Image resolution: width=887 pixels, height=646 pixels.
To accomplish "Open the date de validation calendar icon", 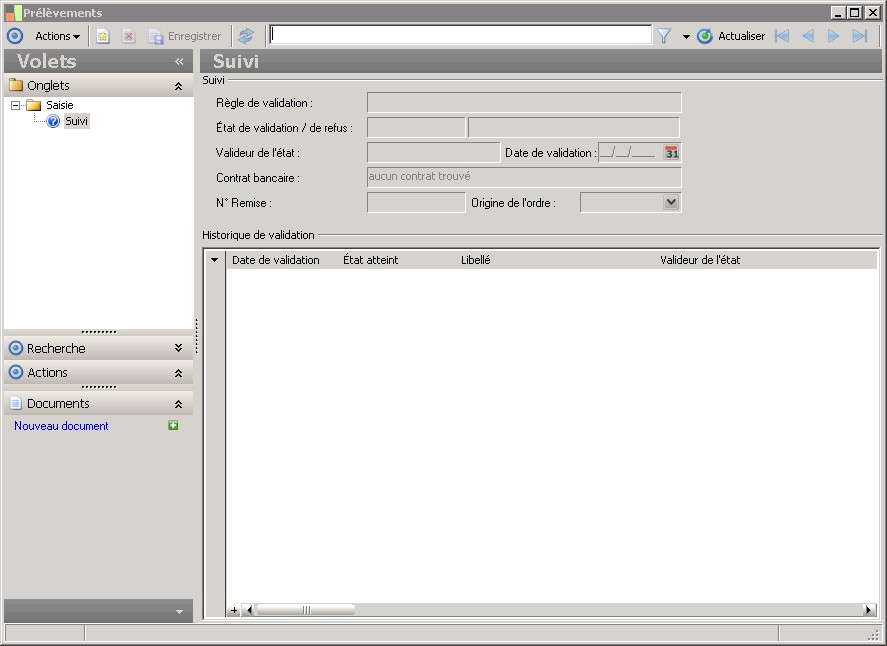I will point(671,153).
